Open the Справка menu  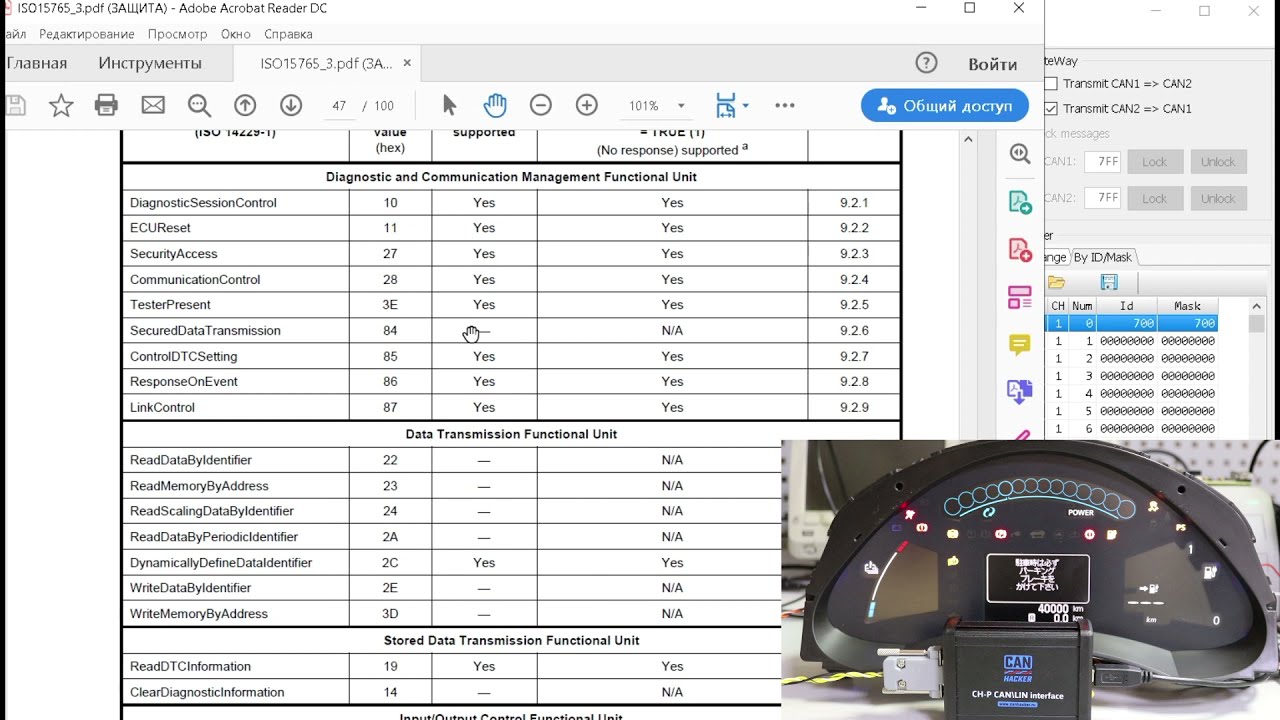click(x=288, y=34)
